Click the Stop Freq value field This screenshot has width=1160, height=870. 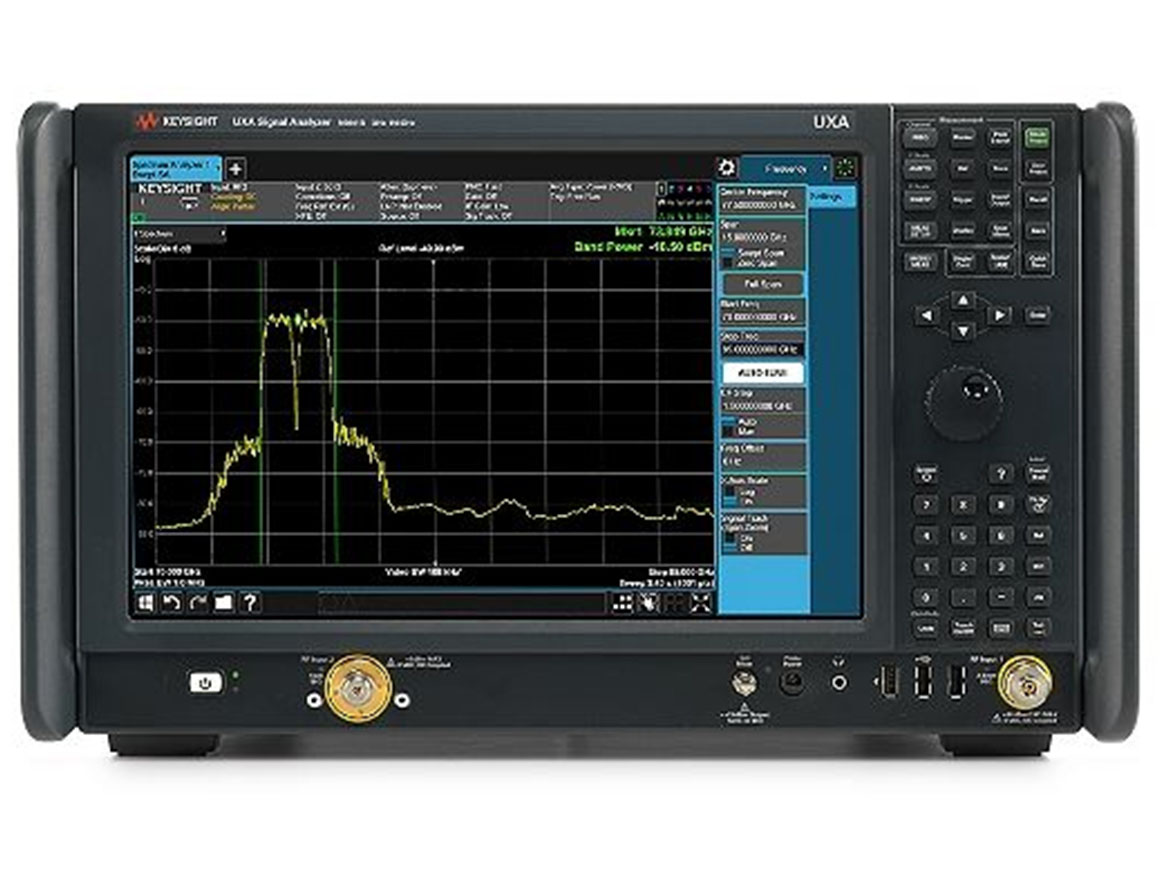pyautogui.click(x=761, y=349)
